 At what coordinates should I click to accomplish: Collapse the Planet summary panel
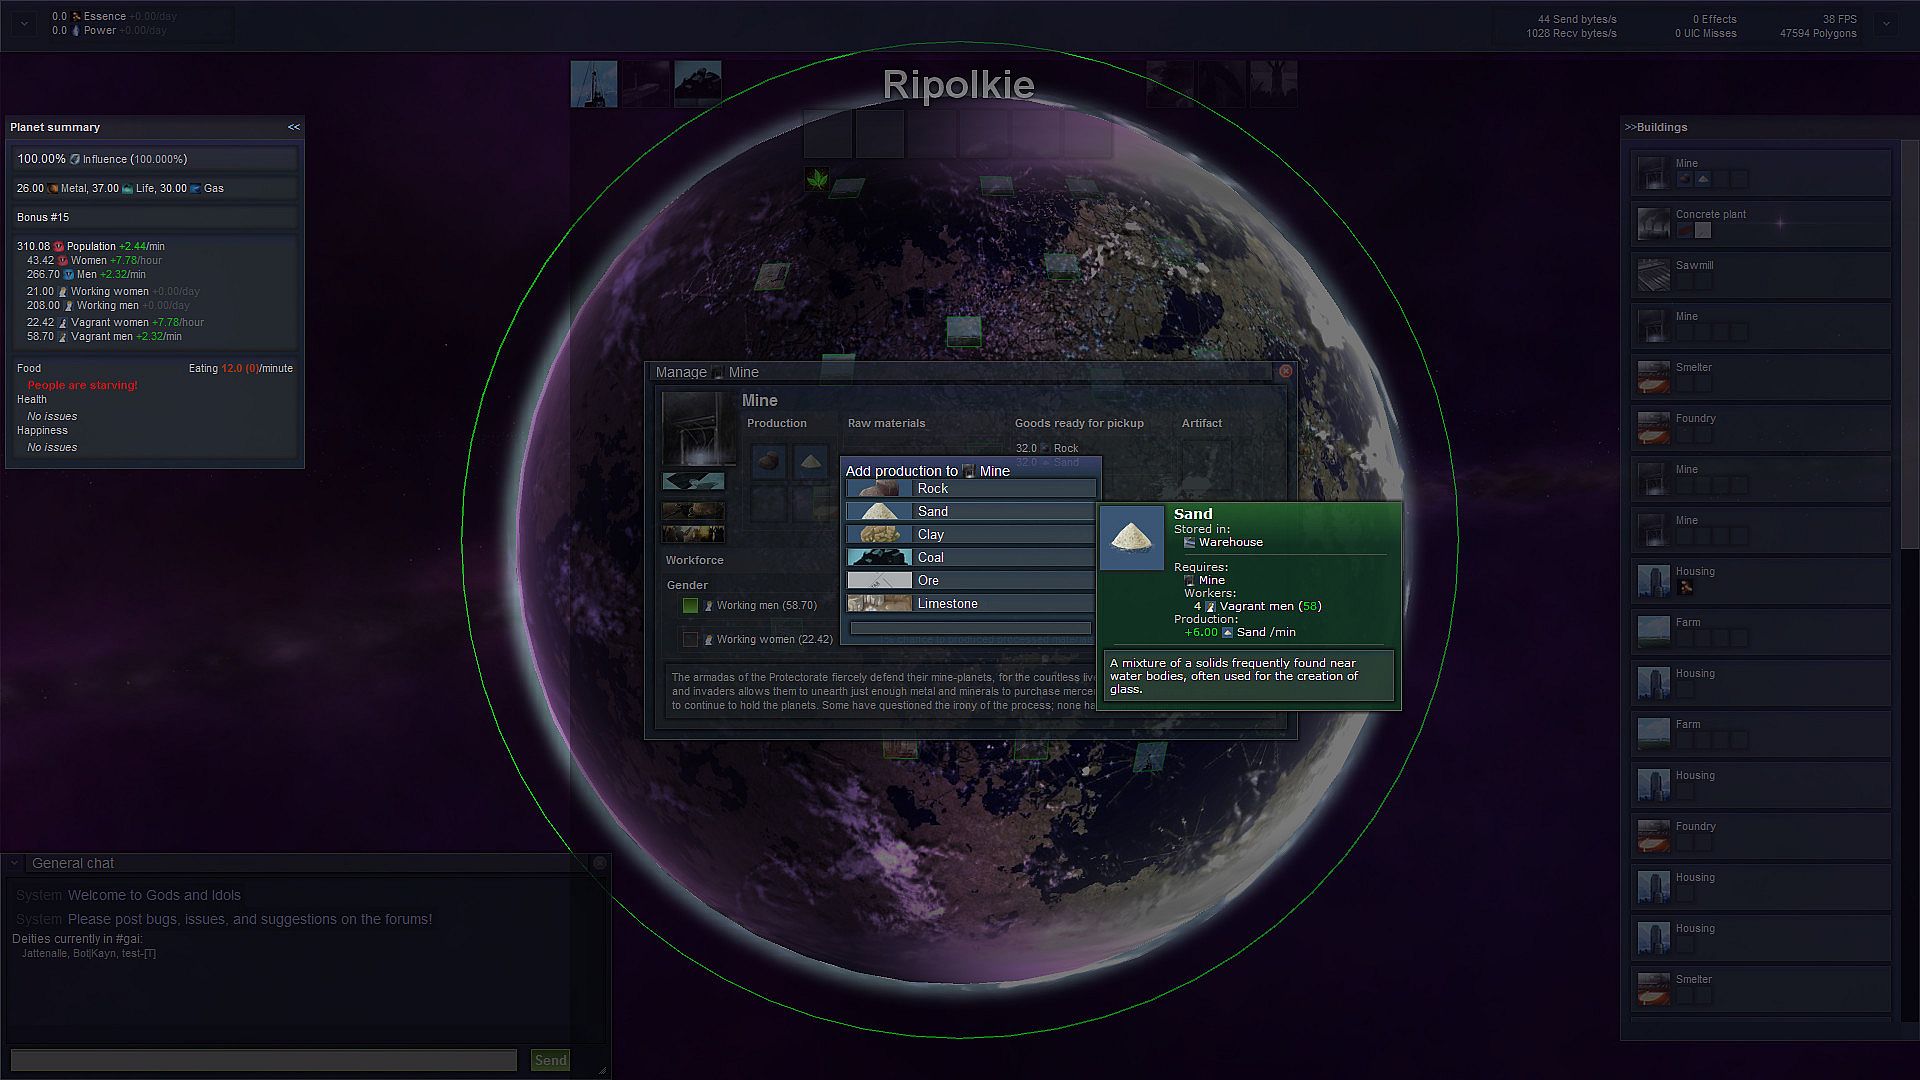click(293, 127)
